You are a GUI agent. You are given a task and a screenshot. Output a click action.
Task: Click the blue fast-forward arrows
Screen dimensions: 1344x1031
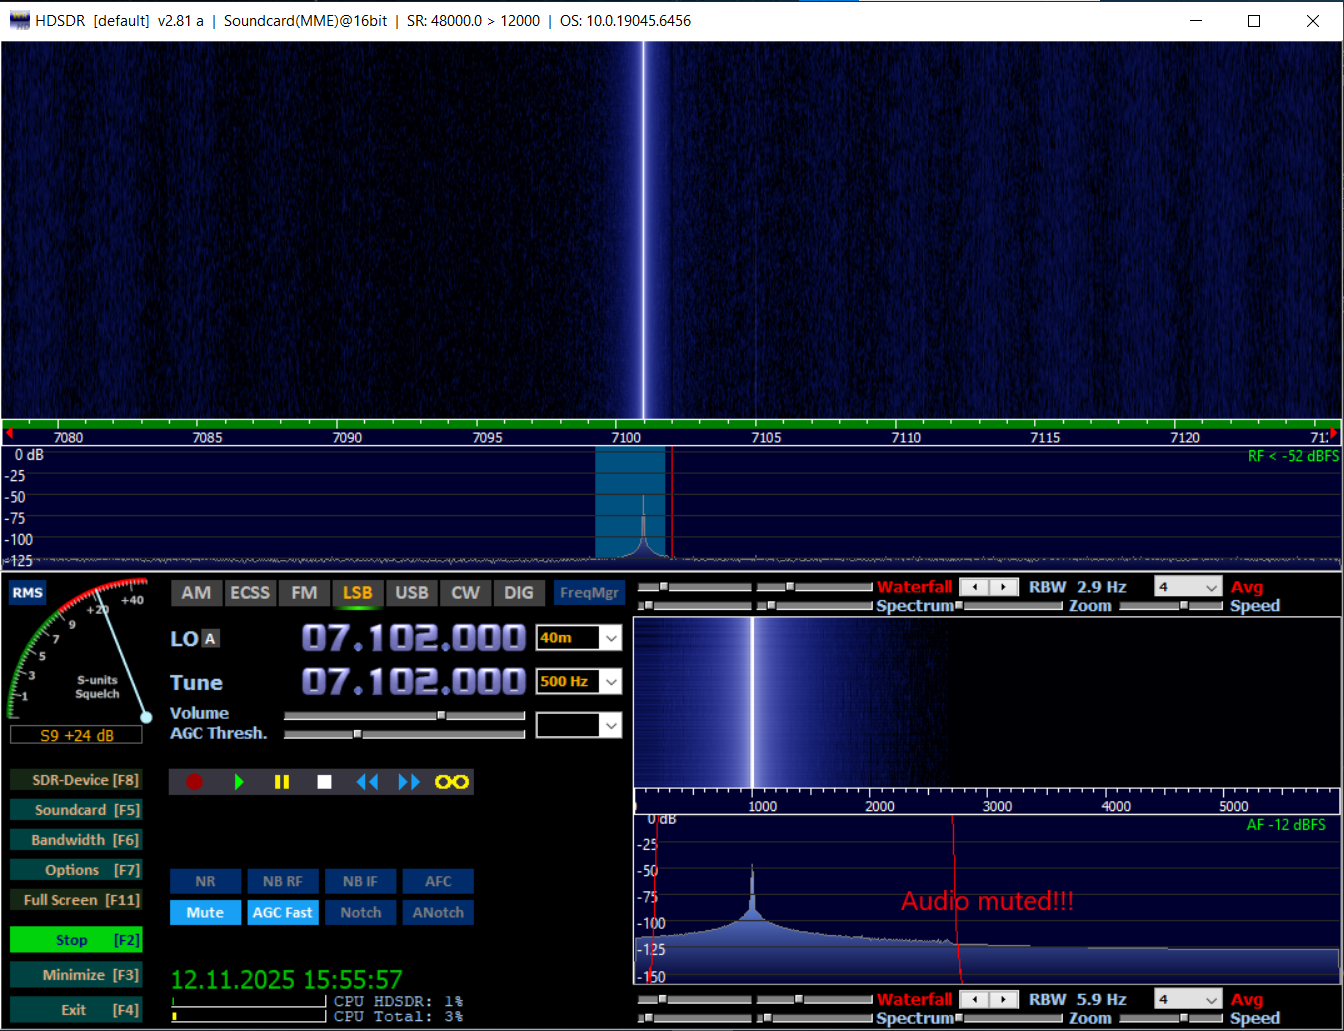pyautogui.click(x=409, y=782)
